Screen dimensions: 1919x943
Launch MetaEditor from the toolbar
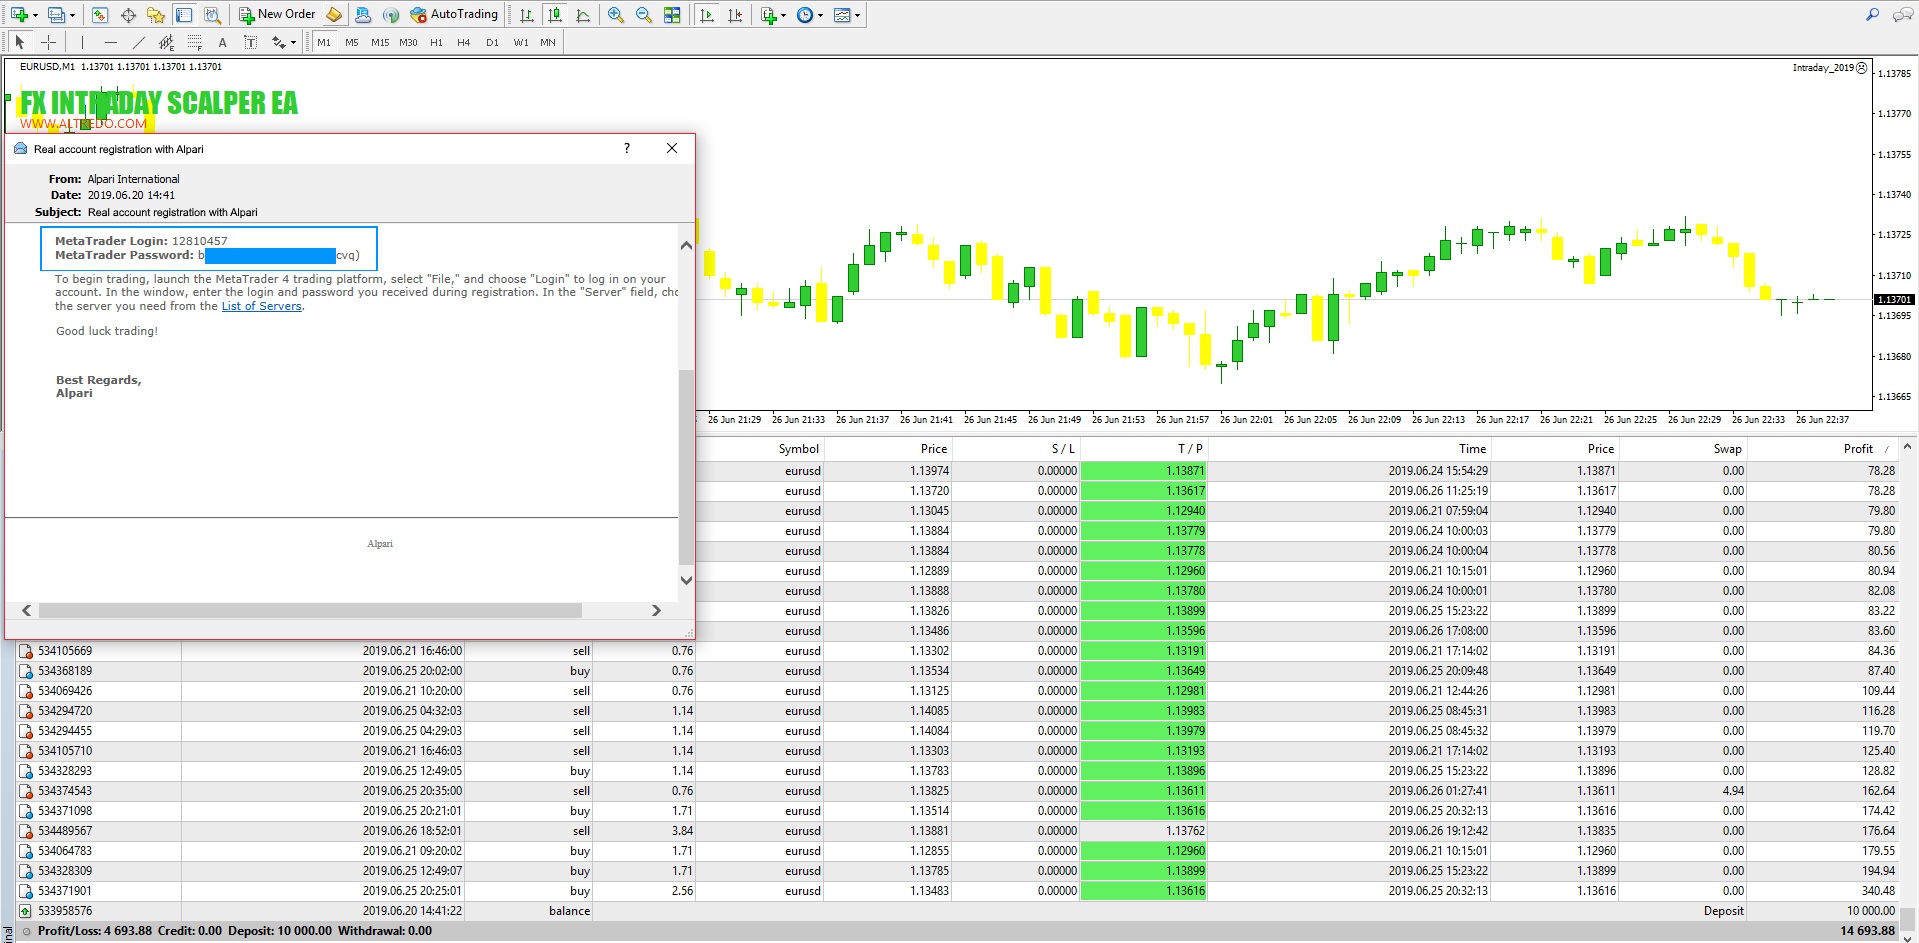(x=334, y=15)
